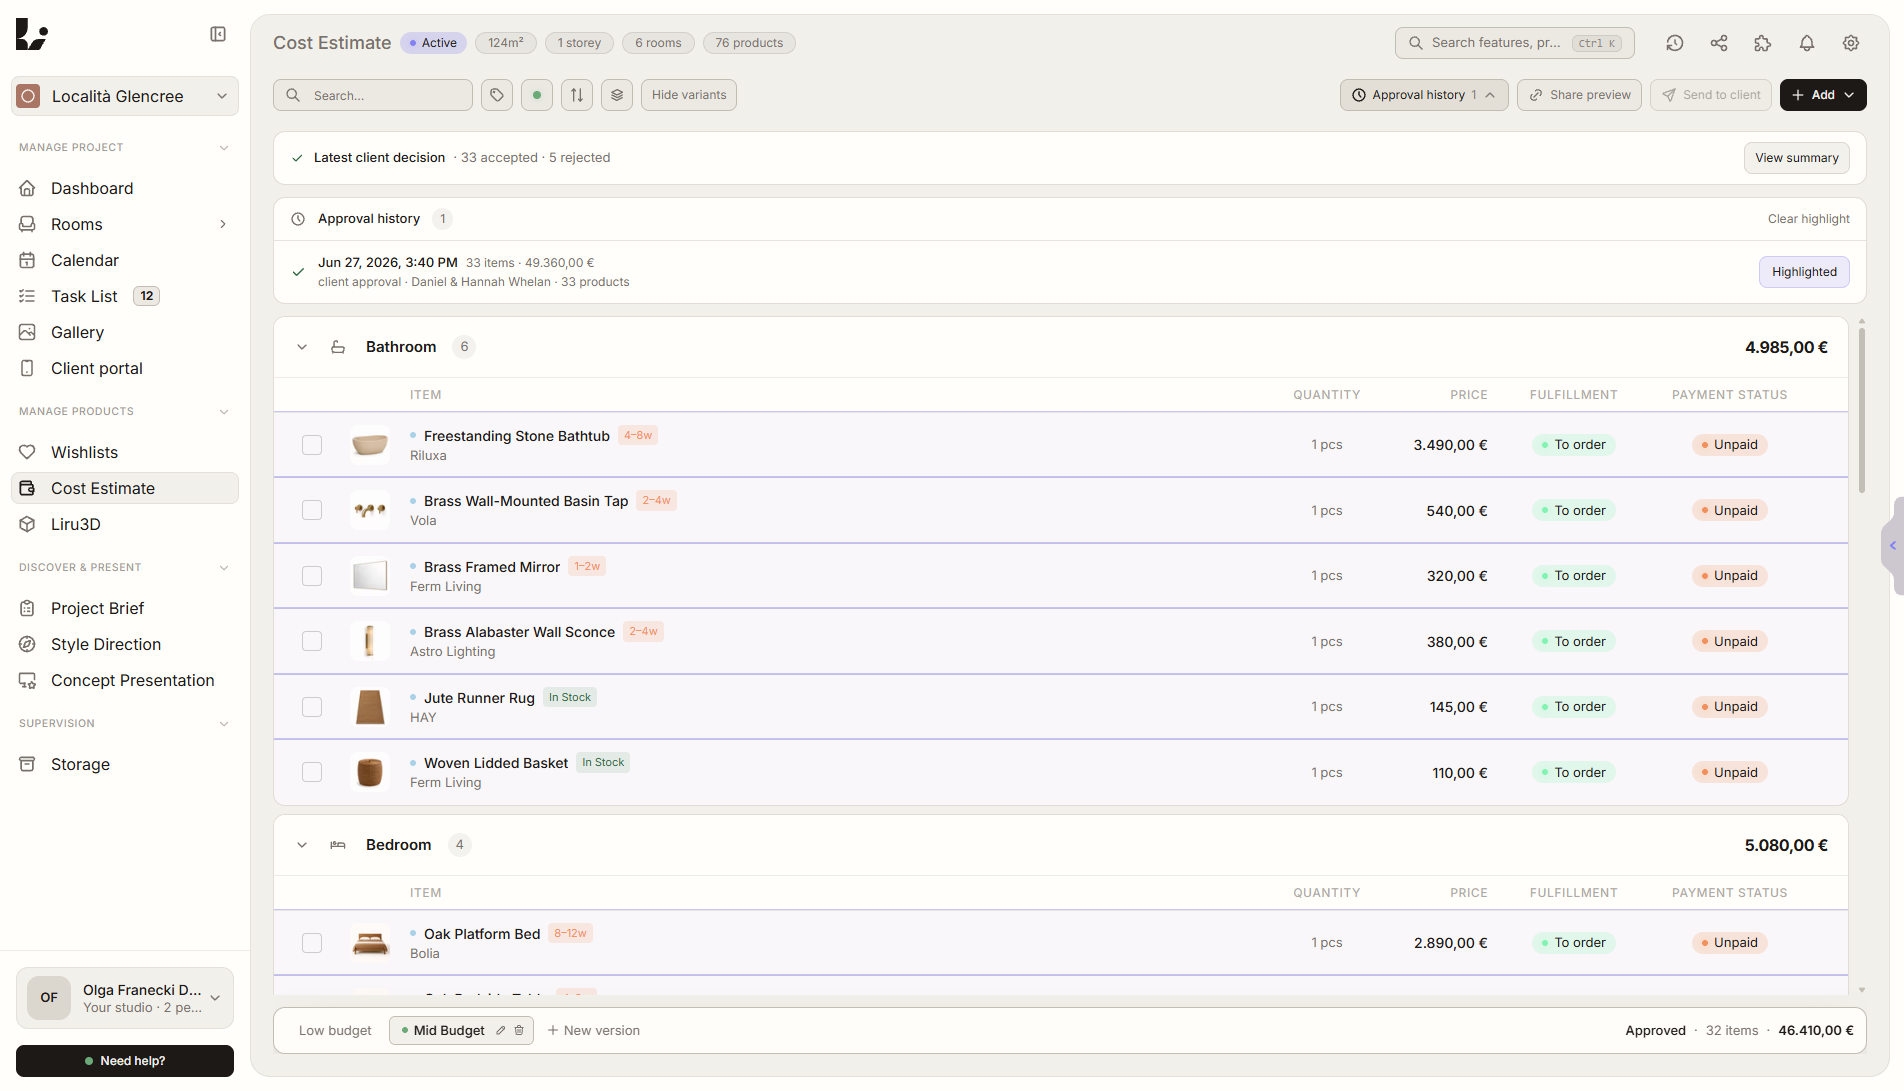Open Wishlists in sidebar
This screenshot has height=1091, width=1904.
point(125,452)
